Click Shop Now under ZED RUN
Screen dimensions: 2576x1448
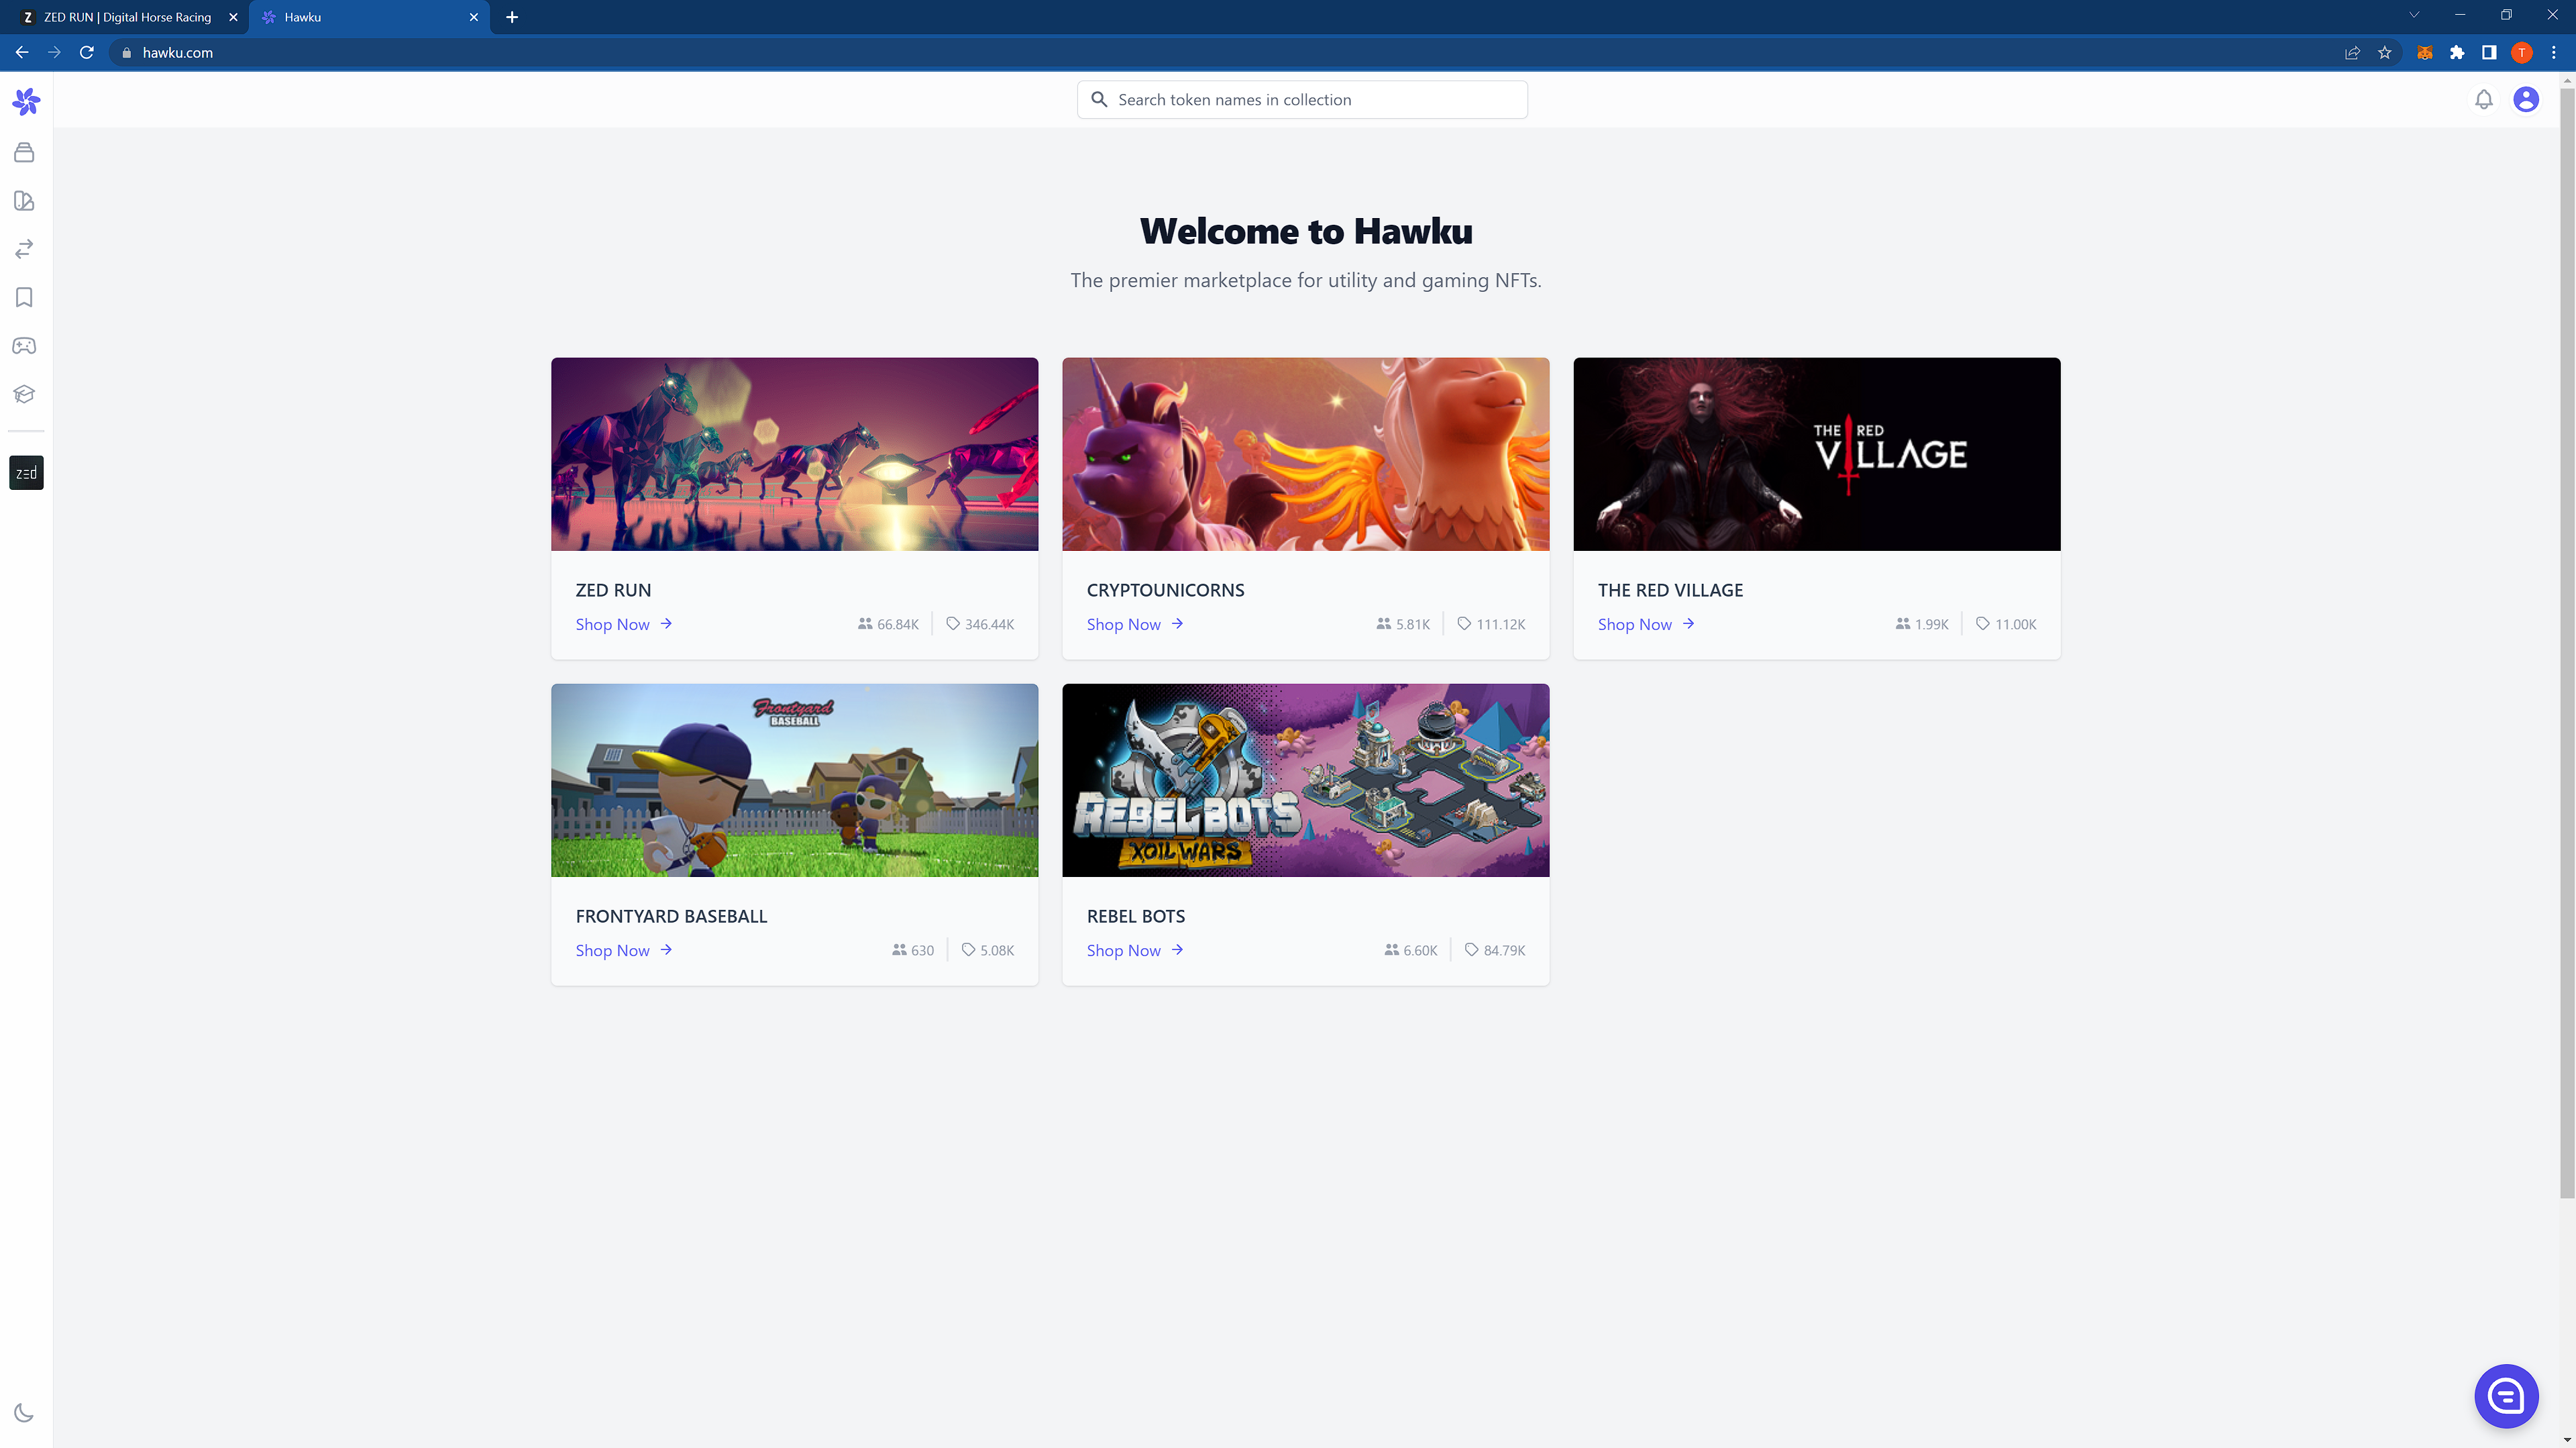[x=623, y=624]
